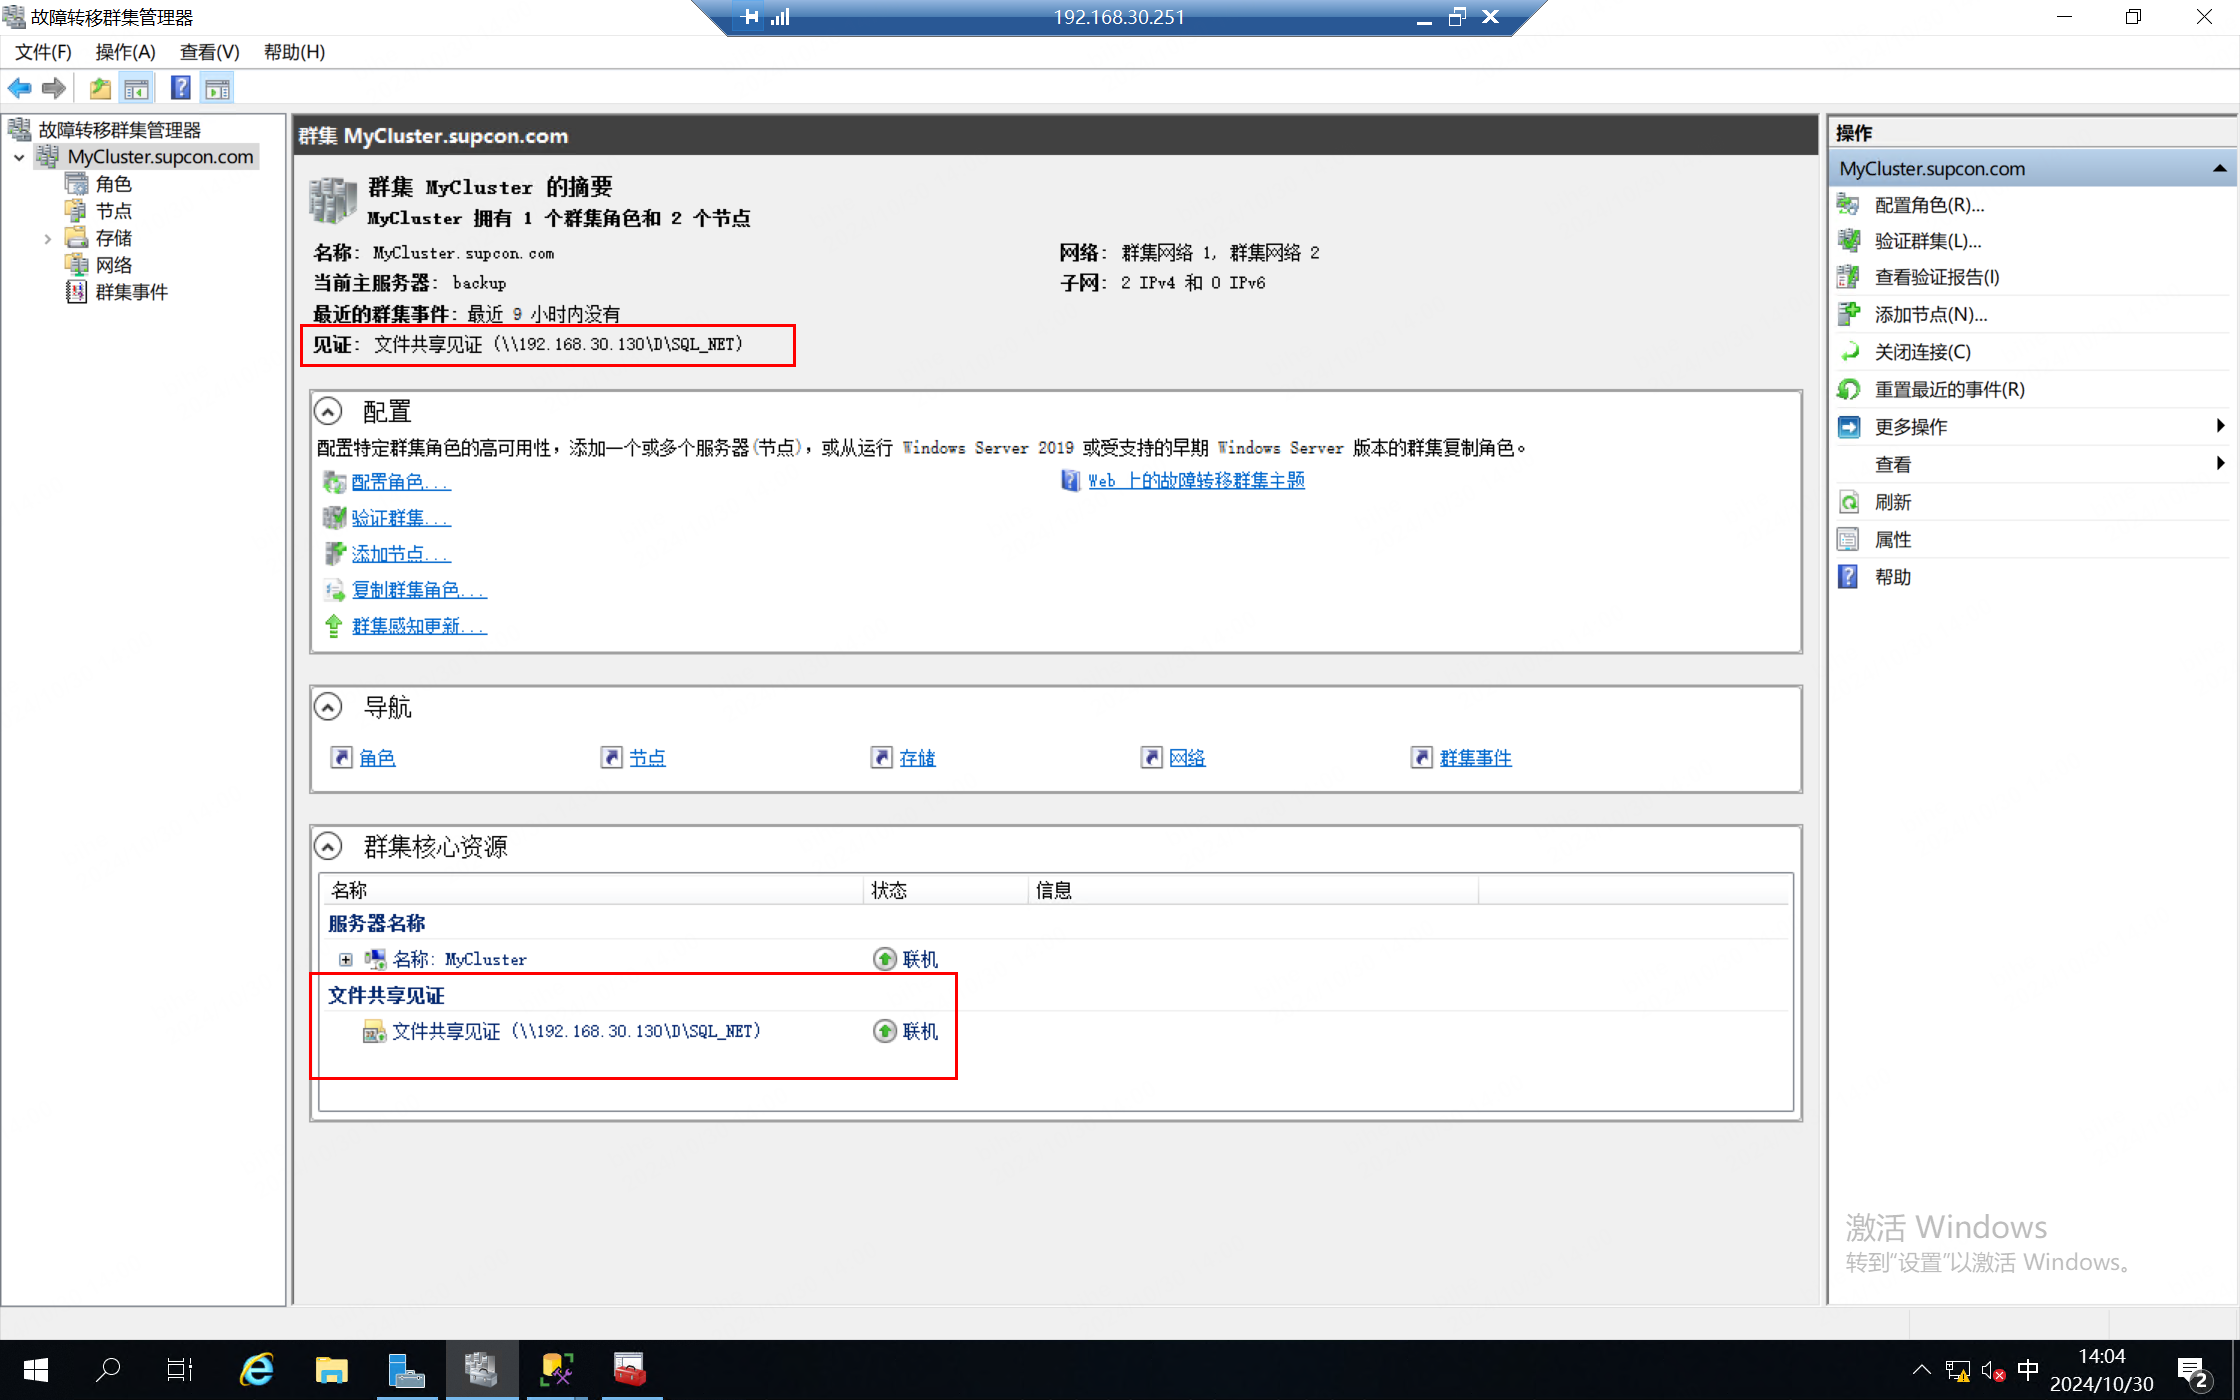
Task: Click the Refresh (刷新) action icon
Action: [1849, 502]
